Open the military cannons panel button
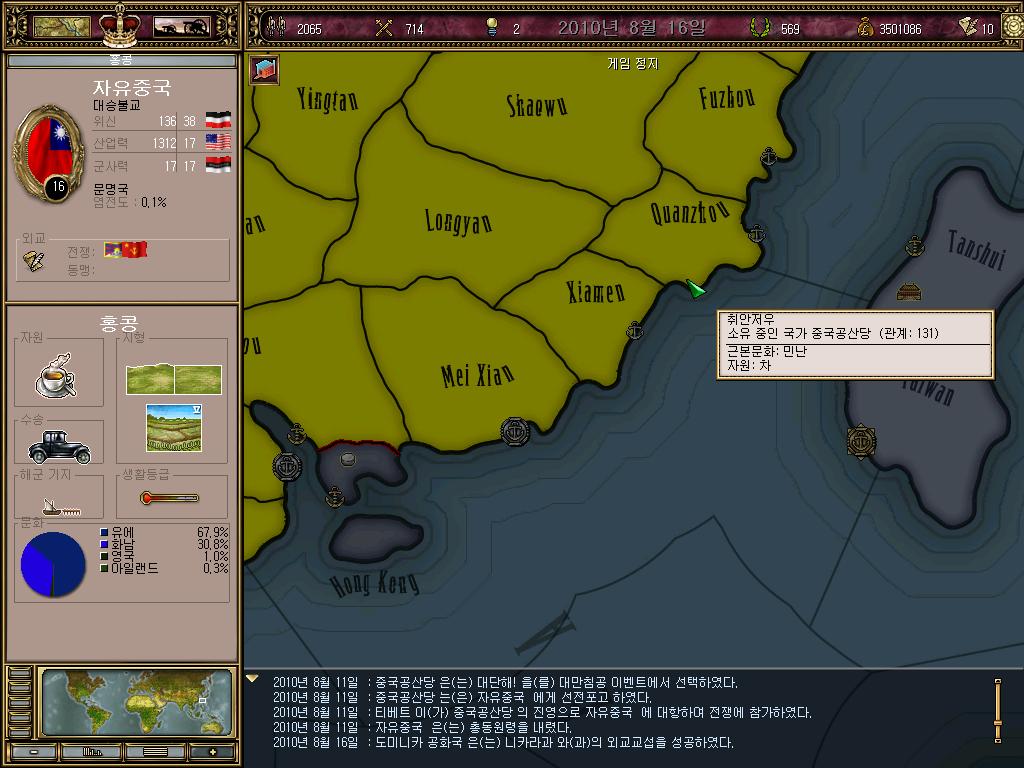The width and height of the screenshot is (1024, 768). coord(182,27)
